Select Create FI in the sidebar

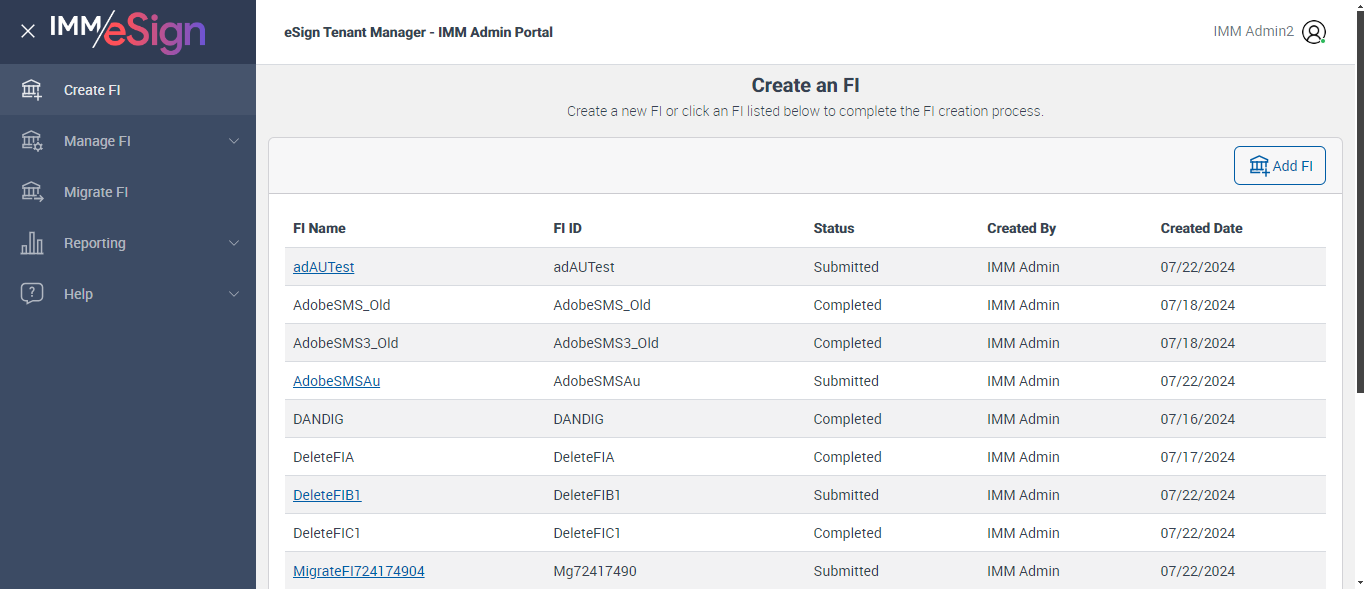coord(92,90)
